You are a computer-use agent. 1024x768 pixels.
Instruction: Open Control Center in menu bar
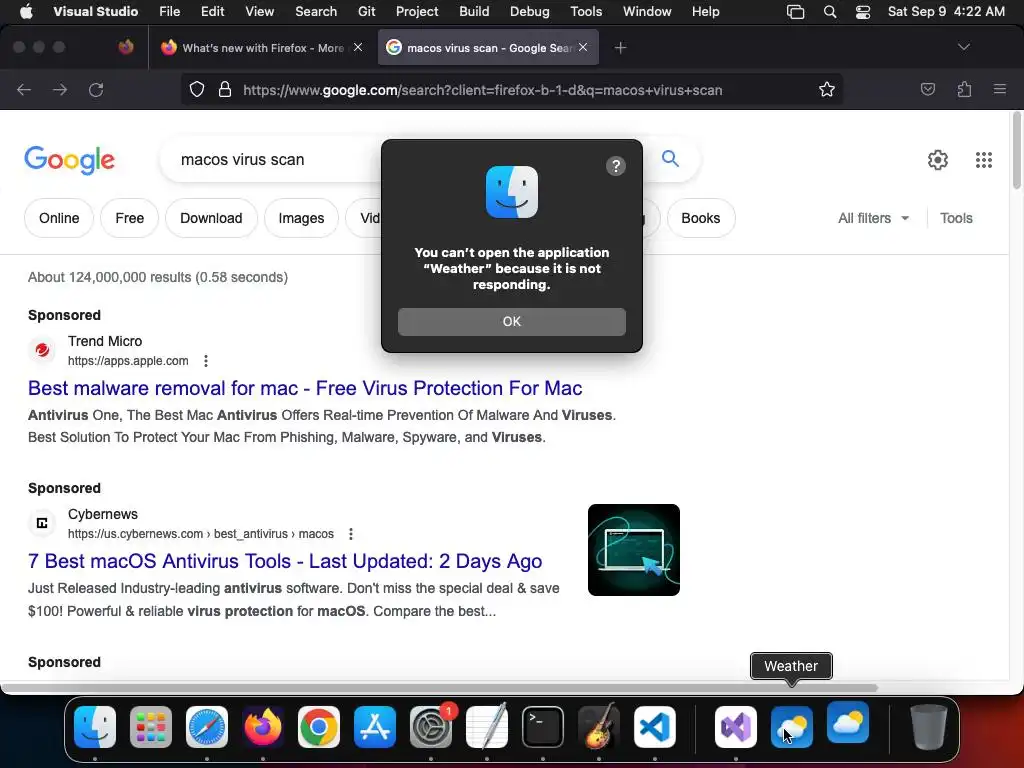point(863,12)
